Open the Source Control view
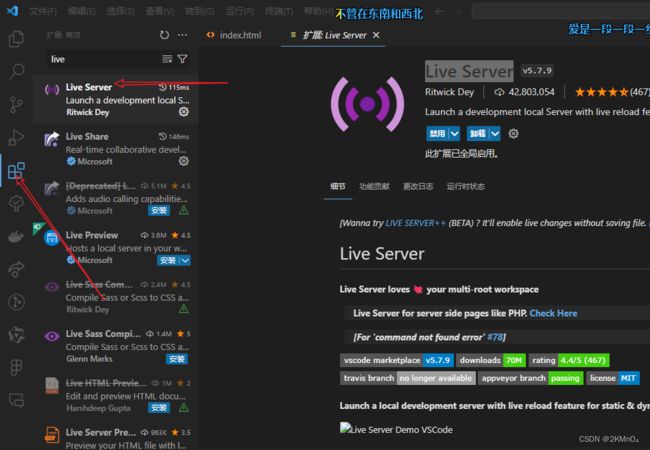650x450 pixels. click(16, 104)
